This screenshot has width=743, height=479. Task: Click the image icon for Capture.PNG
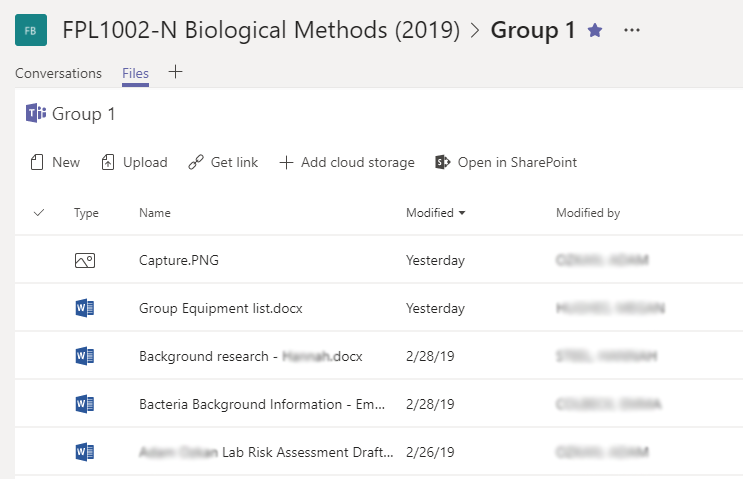(x=85, y=261)
